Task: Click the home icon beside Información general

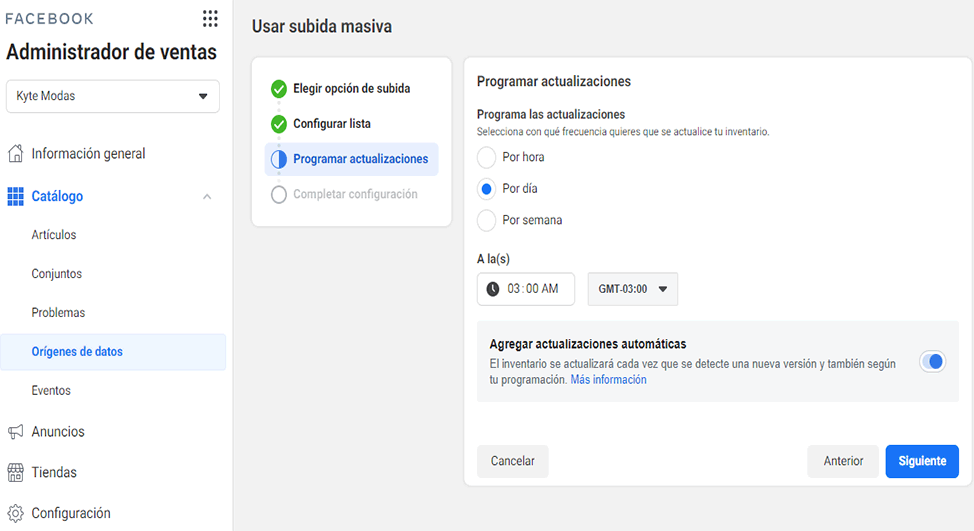Action: coord(16,153)
